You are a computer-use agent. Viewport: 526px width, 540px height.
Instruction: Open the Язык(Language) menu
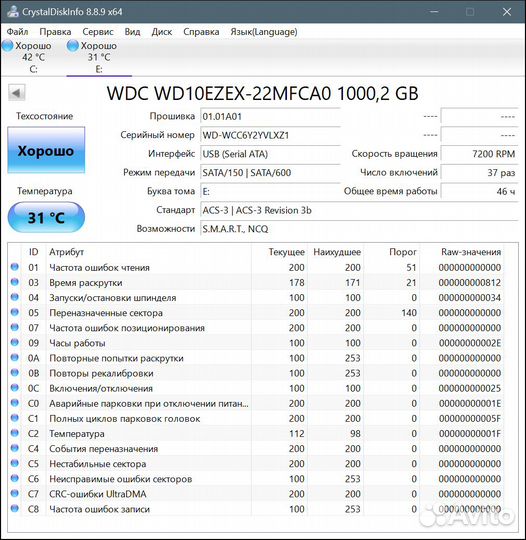[x=264, y=32]
